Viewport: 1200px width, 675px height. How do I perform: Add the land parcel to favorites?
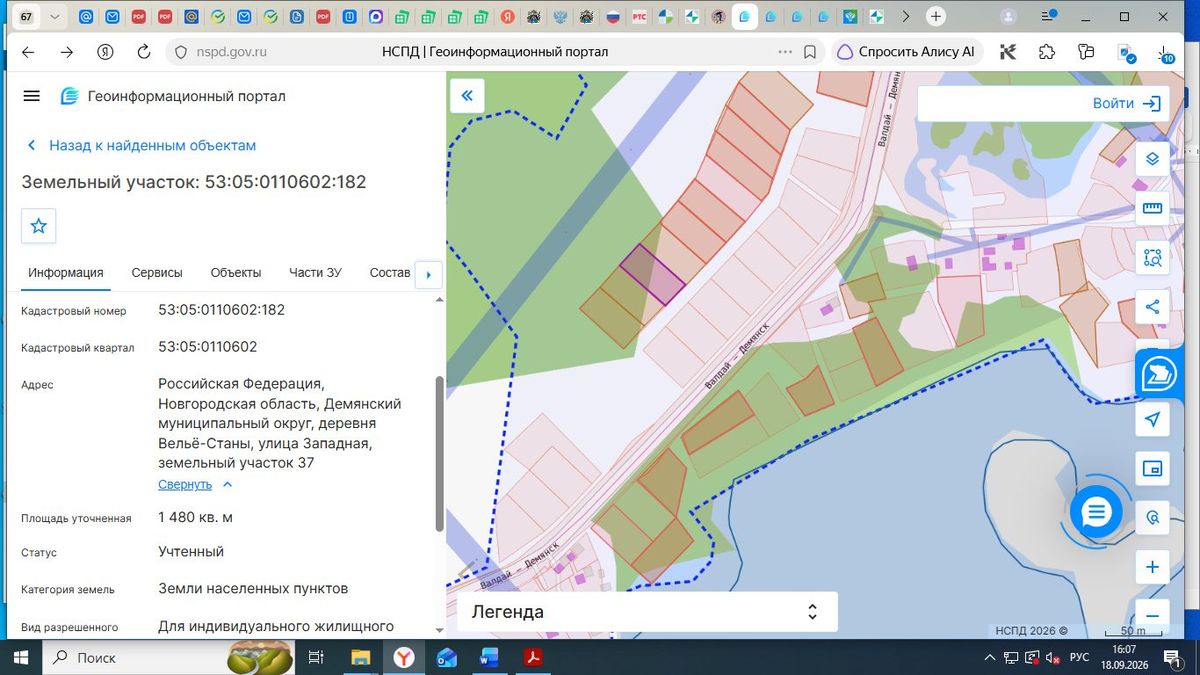[39, 226]
